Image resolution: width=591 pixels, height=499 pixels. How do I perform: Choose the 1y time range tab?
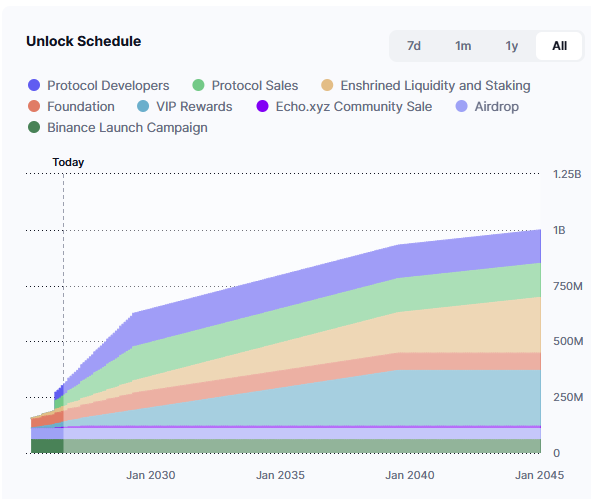click(x=511, y=46)
